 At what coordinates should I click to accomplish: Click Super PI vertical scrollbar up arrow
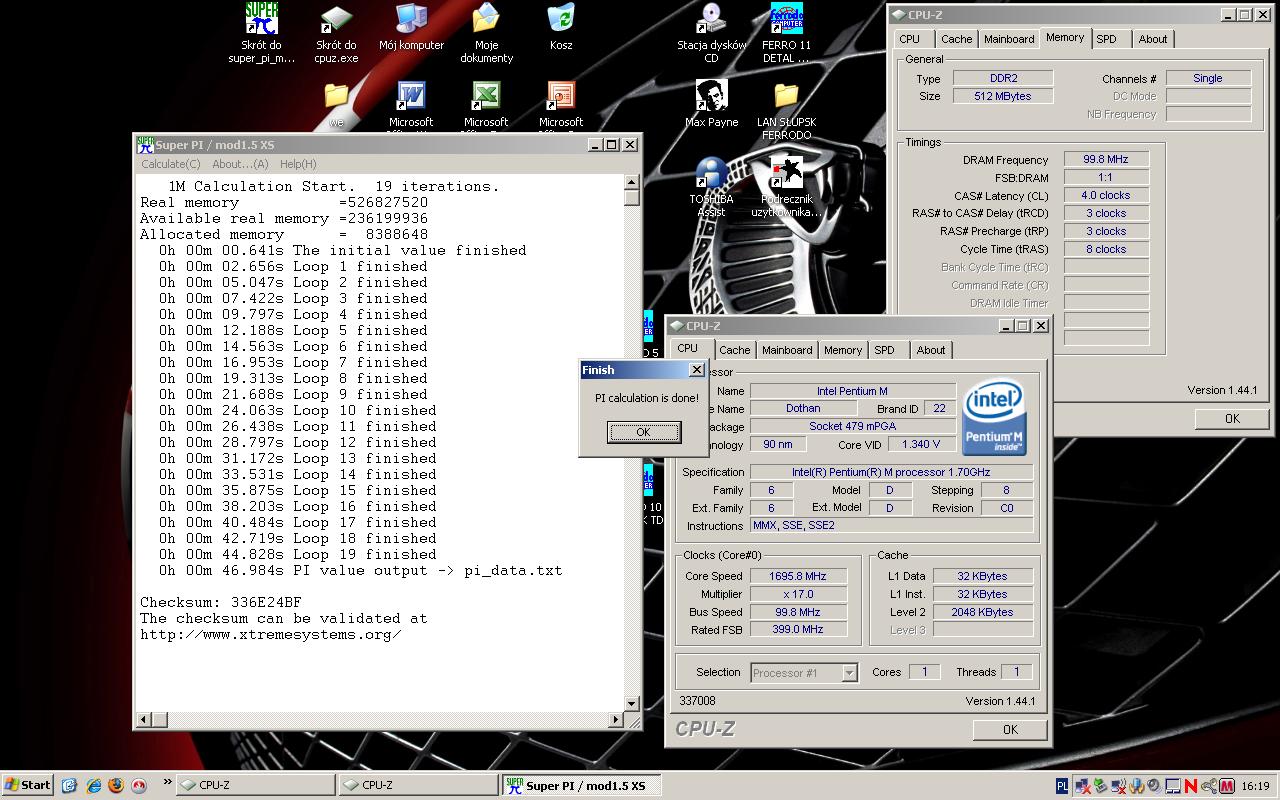[x=632, y=182]
